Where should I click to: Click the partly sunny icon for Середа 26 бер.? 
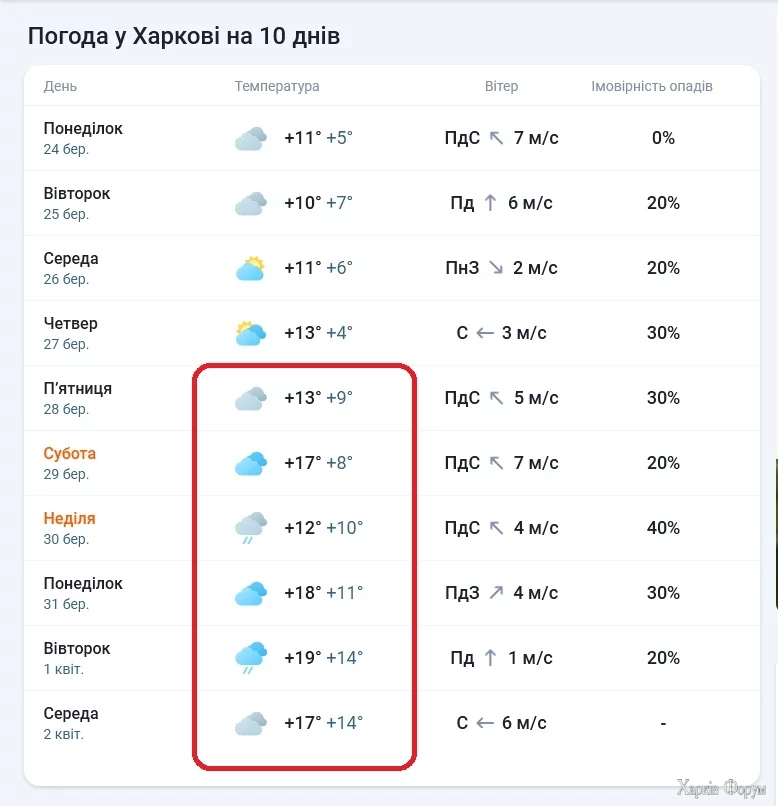(x=250, y=268)
